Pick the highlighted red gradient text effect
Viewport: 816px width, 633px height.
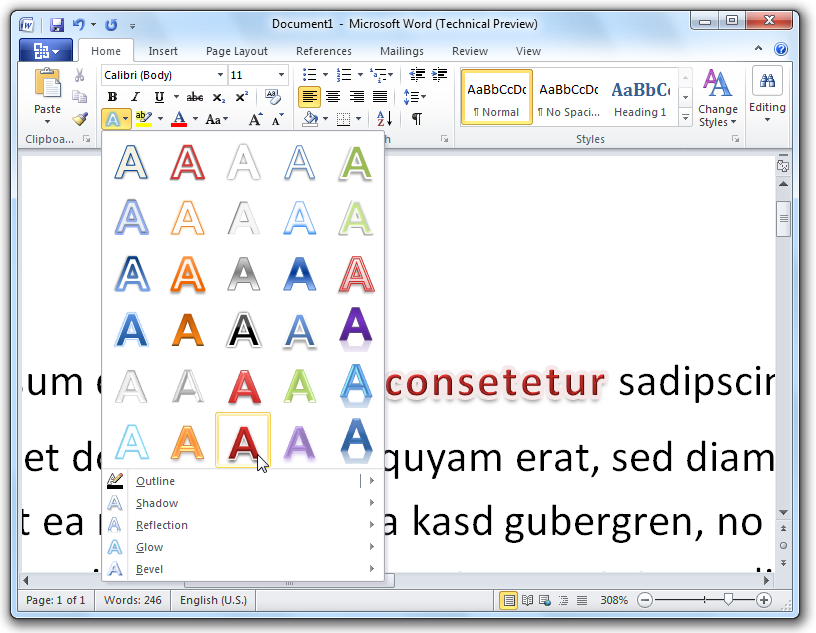tap(243, 440)
